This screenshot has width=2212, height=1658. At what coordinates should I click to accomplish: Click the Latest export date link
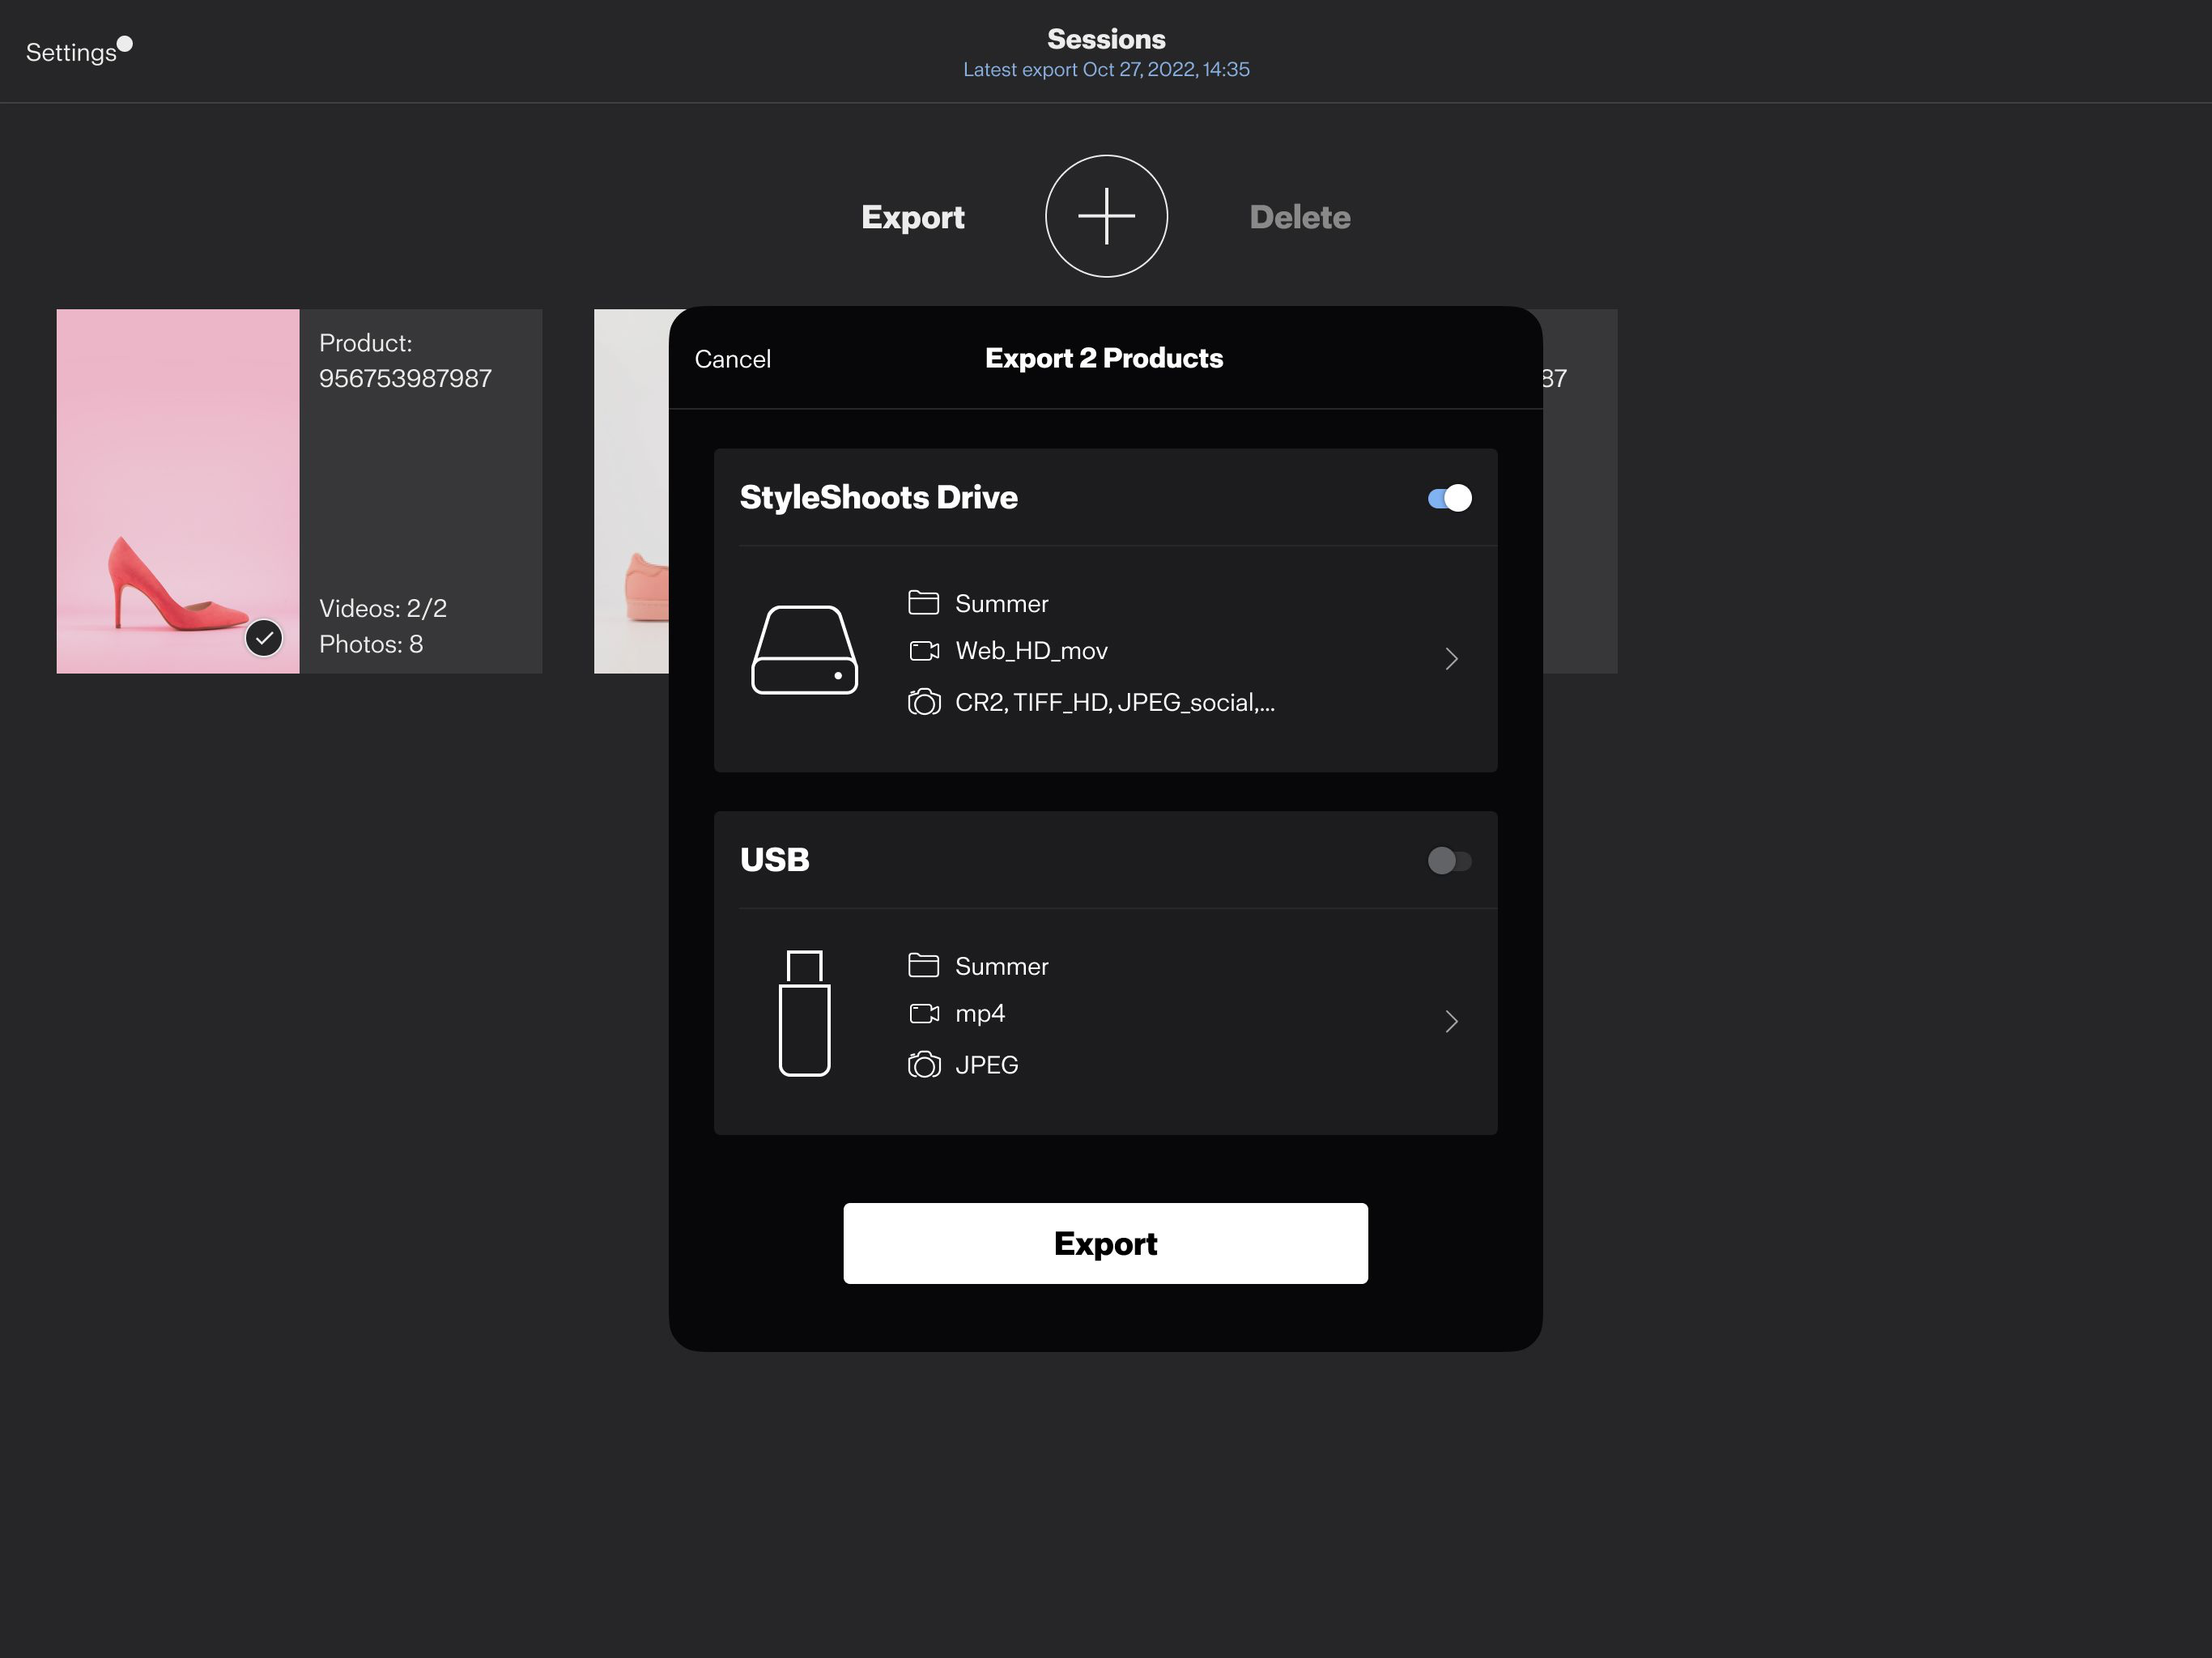[x=1106, y=69]
